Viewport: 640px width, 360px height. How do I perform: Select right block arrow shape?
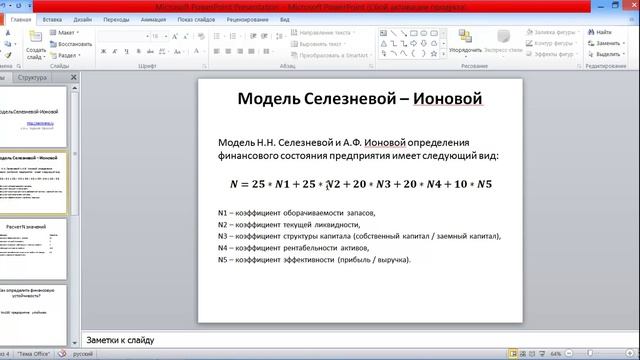point(414,43)
